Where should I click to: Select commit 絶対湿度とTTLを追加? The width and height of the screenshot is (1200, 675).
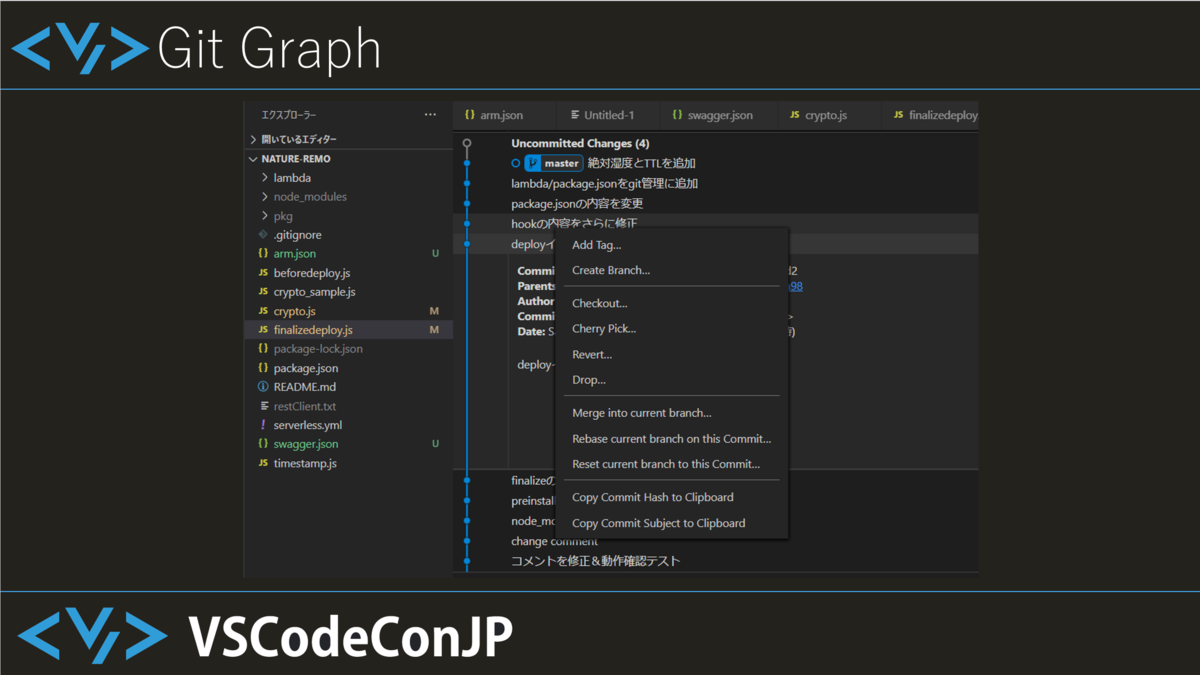pyautogui.click(x=642, y=163)
